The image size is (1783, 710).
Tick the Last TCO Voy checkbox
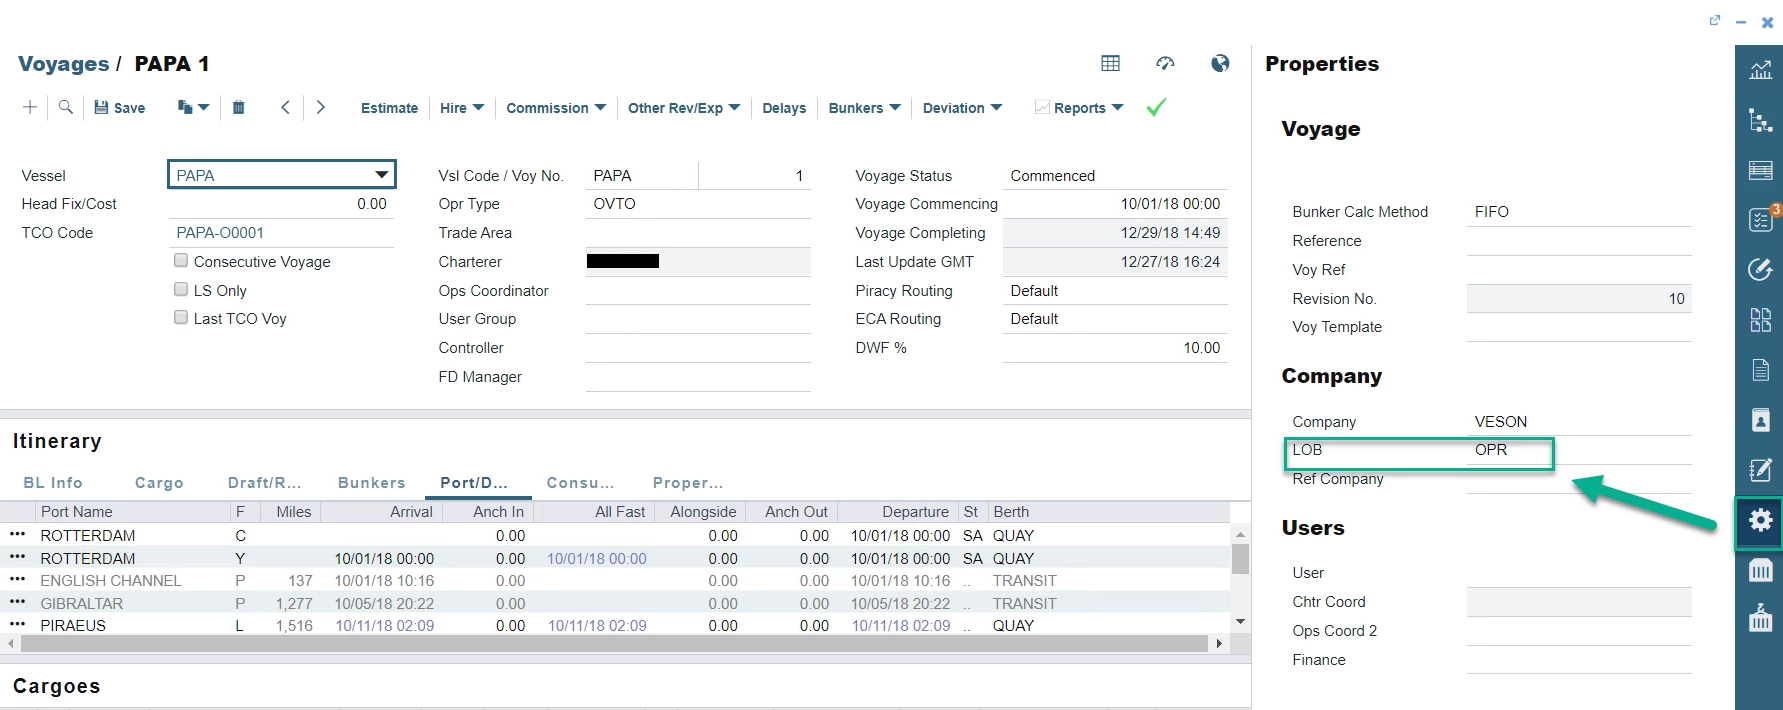pos(181,318)
